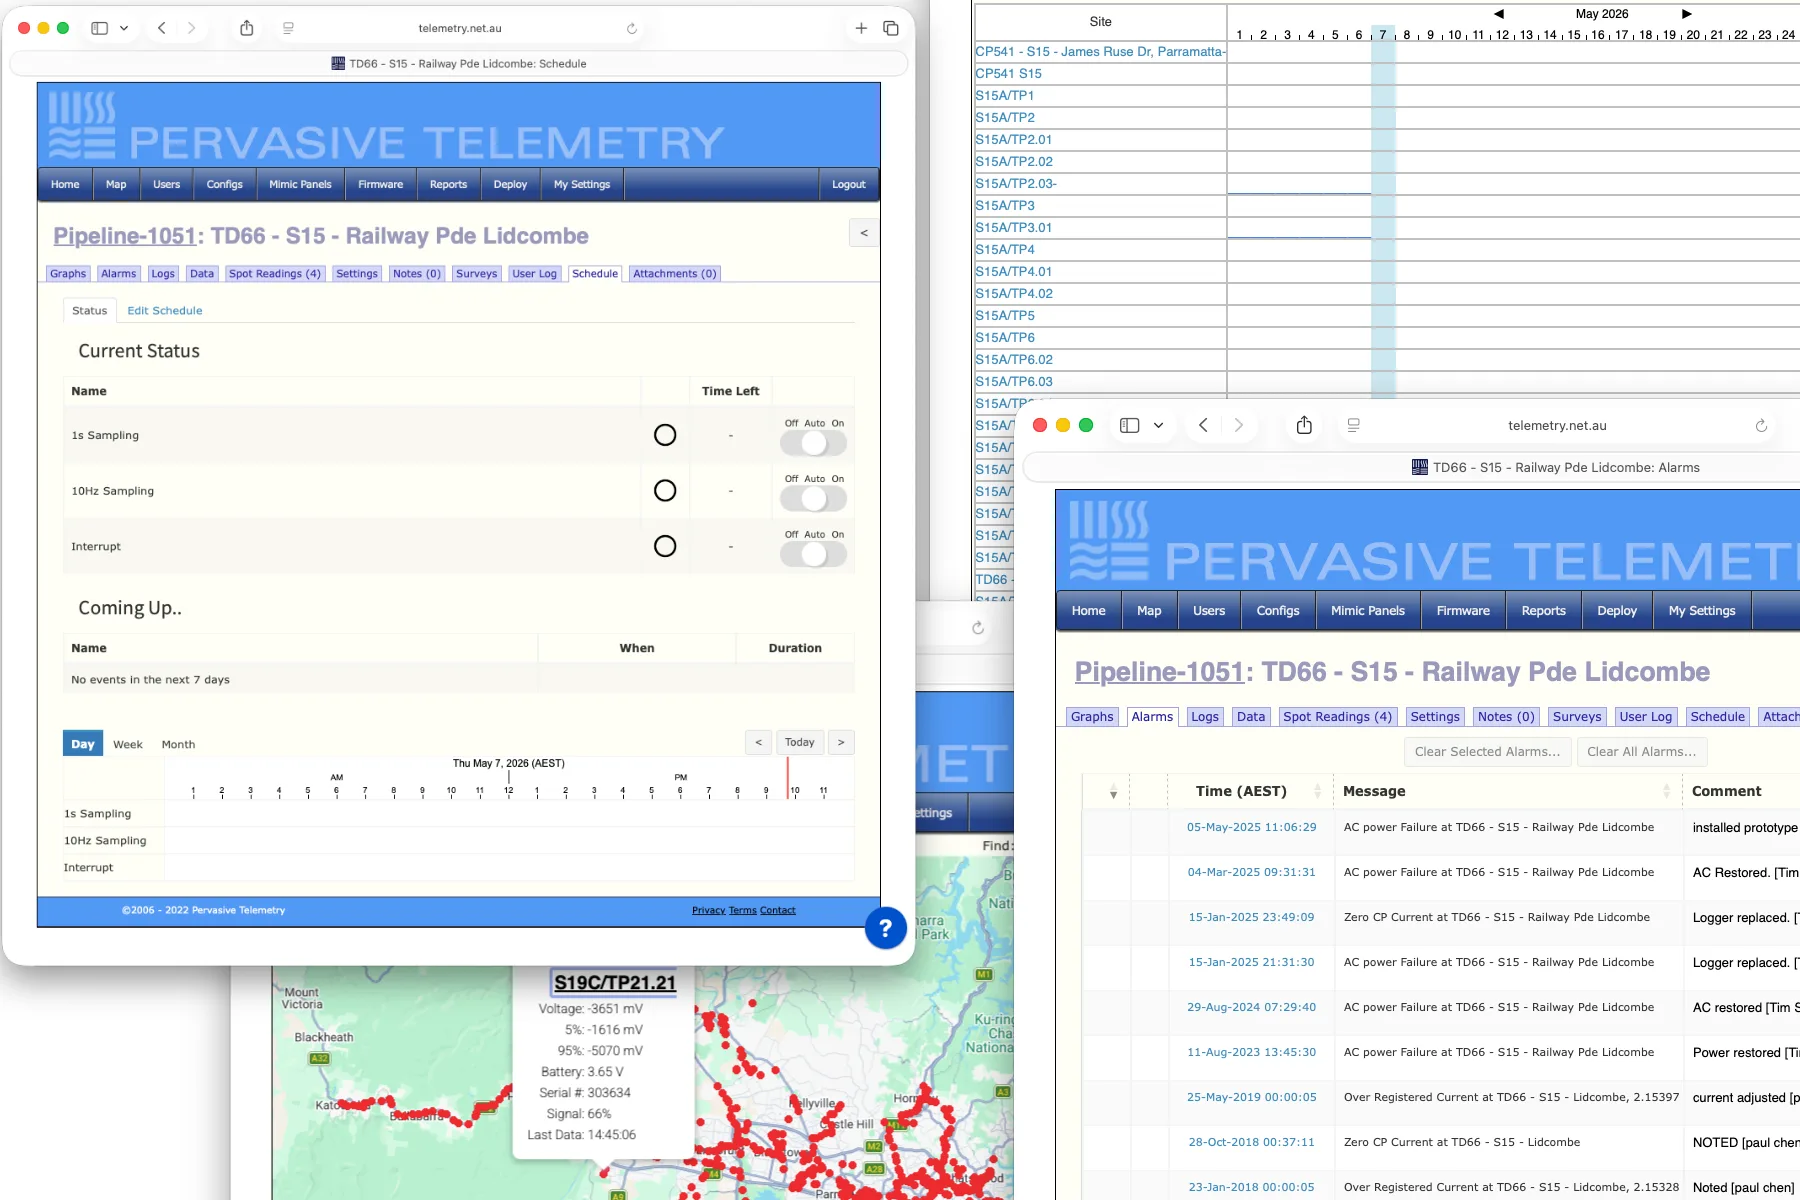The height and width of the screenshot is (1200, 1800).
Task: Go forward in Schedule Safari window
Action: (x=191, y=28)
